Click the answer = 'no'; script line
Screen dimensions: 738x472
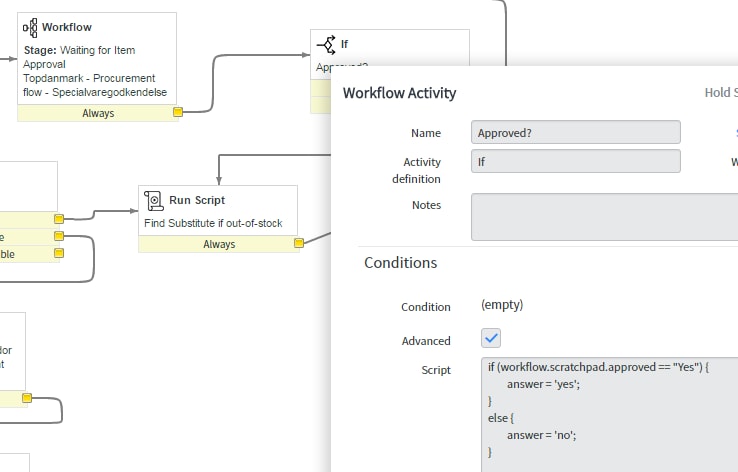coord(541,435)
